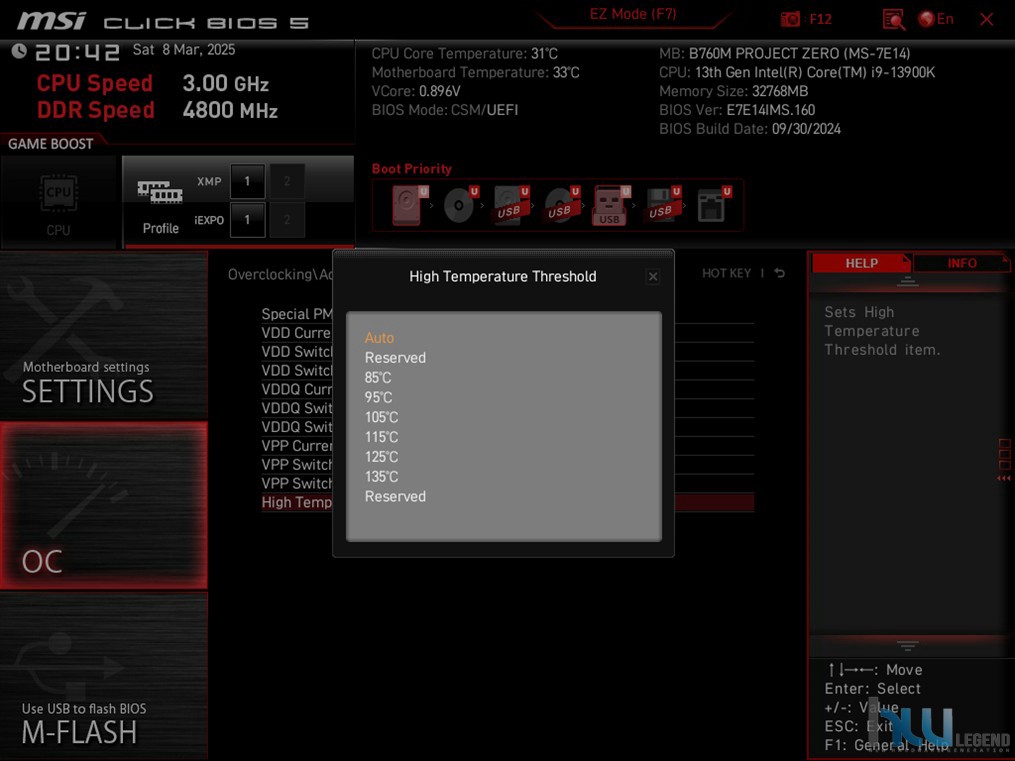The image size is (1015, 761).
Task: Switch to the INFO tab
Action: (961, 263)
